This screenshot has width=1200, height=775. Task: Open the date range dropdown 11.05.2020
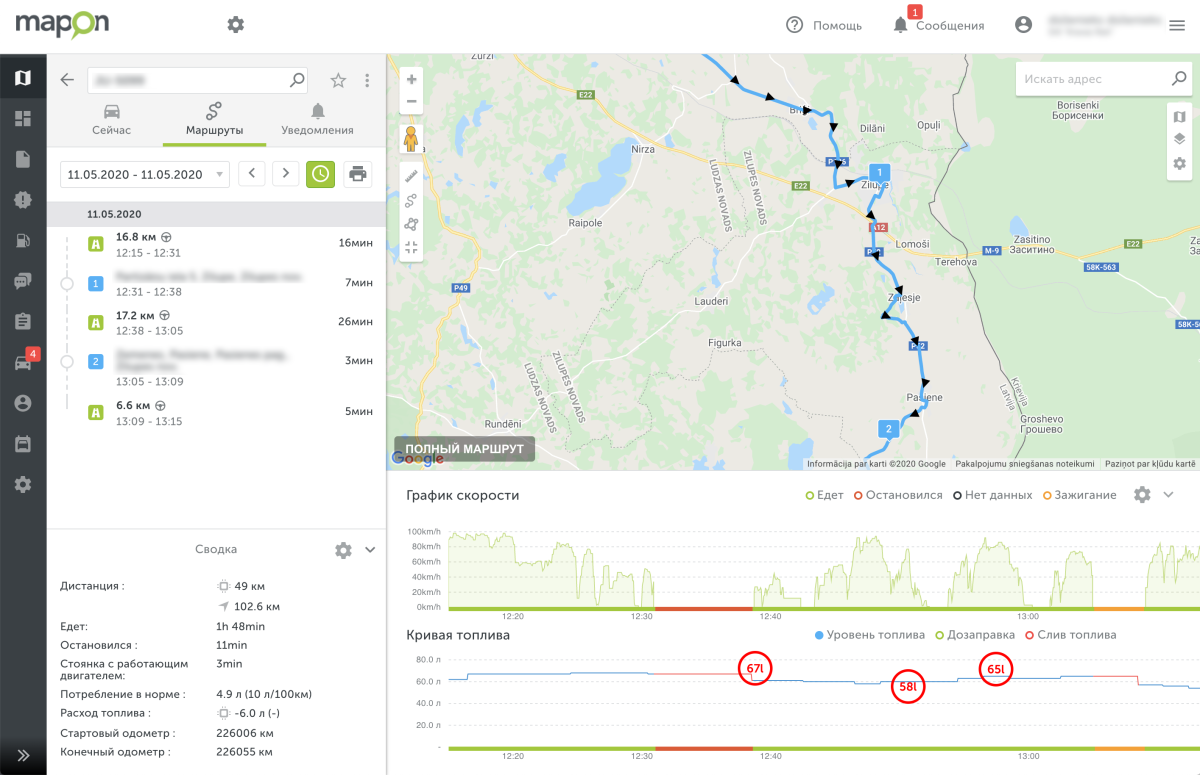pyautogui.click(x=145, y=174)
